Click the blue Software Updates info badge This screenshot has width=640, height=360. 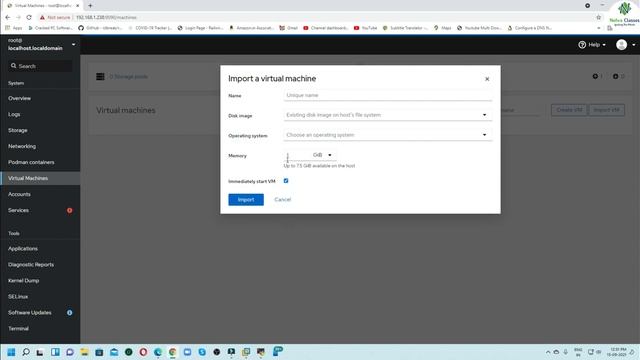pos(69,313)
